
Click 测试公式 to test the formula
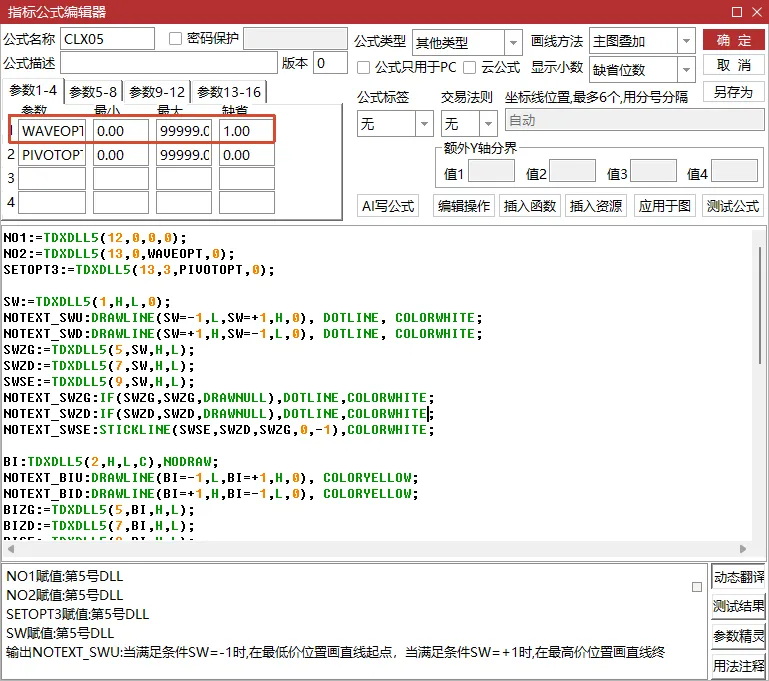[x=733, y=206]
